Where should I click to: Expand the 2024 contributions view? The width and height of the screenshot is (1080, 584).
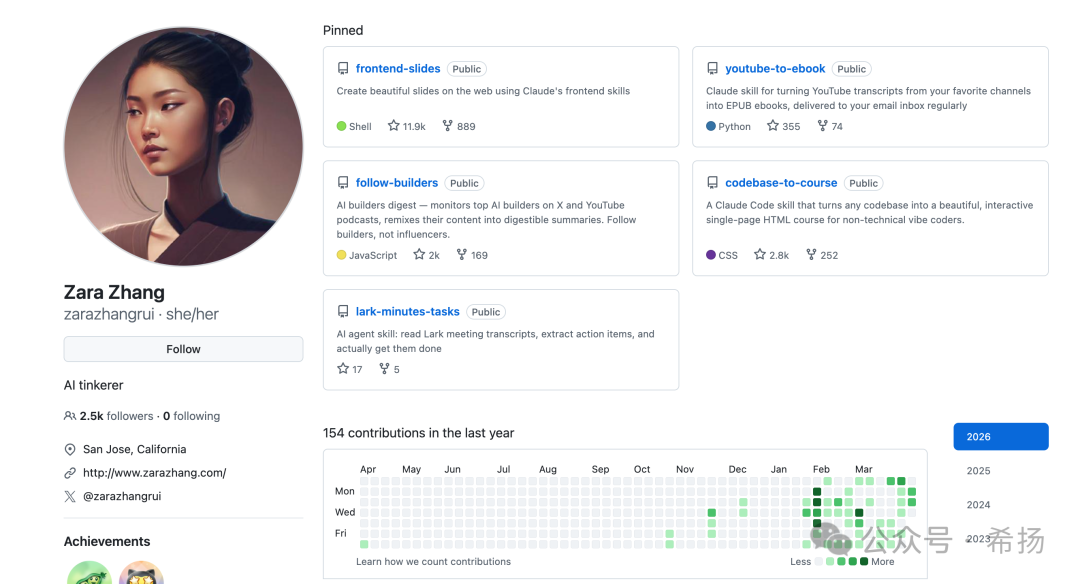(x=978, y=504)
